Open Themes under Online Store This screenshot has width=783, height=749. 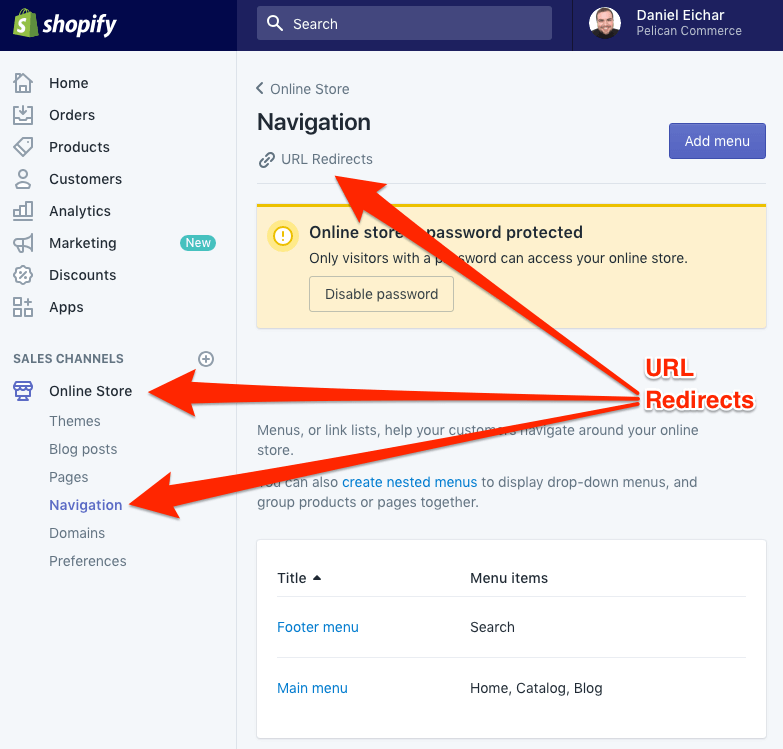pyautogui.click(x=74, y=421)
